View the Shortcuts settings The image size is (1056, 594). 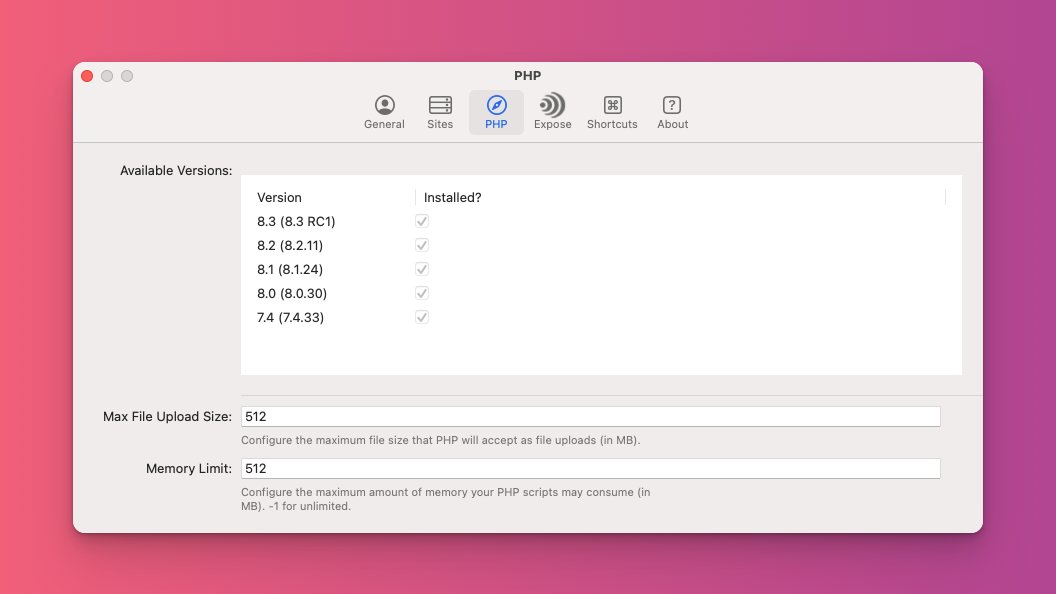[x=611, y=111]
